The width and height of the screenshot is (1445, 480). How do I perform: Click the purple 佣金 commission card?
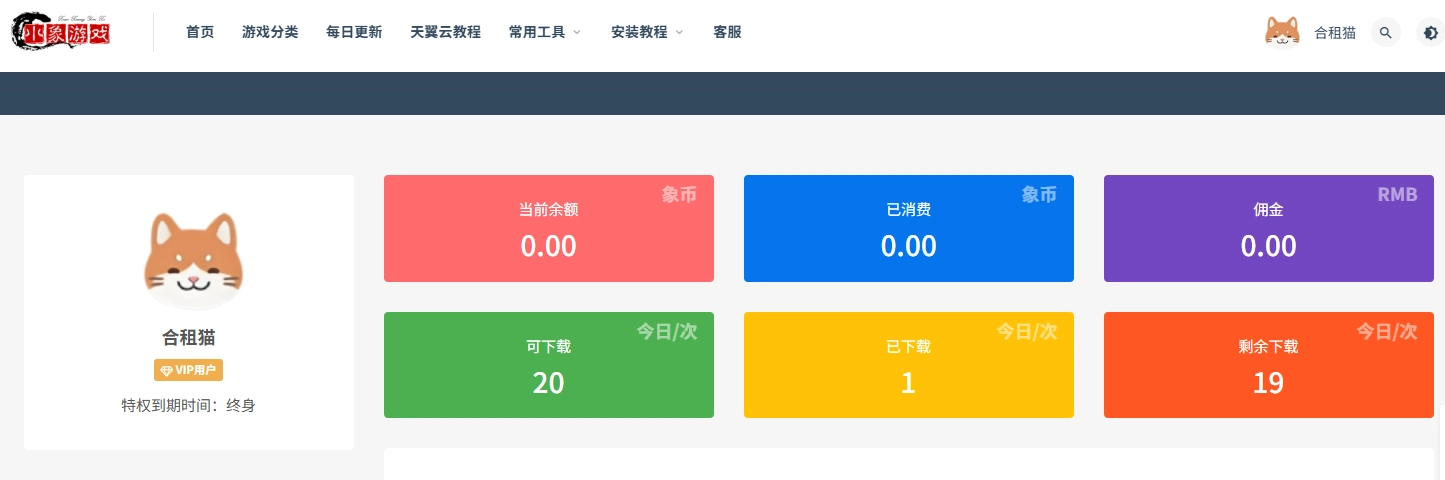[x=1268, y=229]
